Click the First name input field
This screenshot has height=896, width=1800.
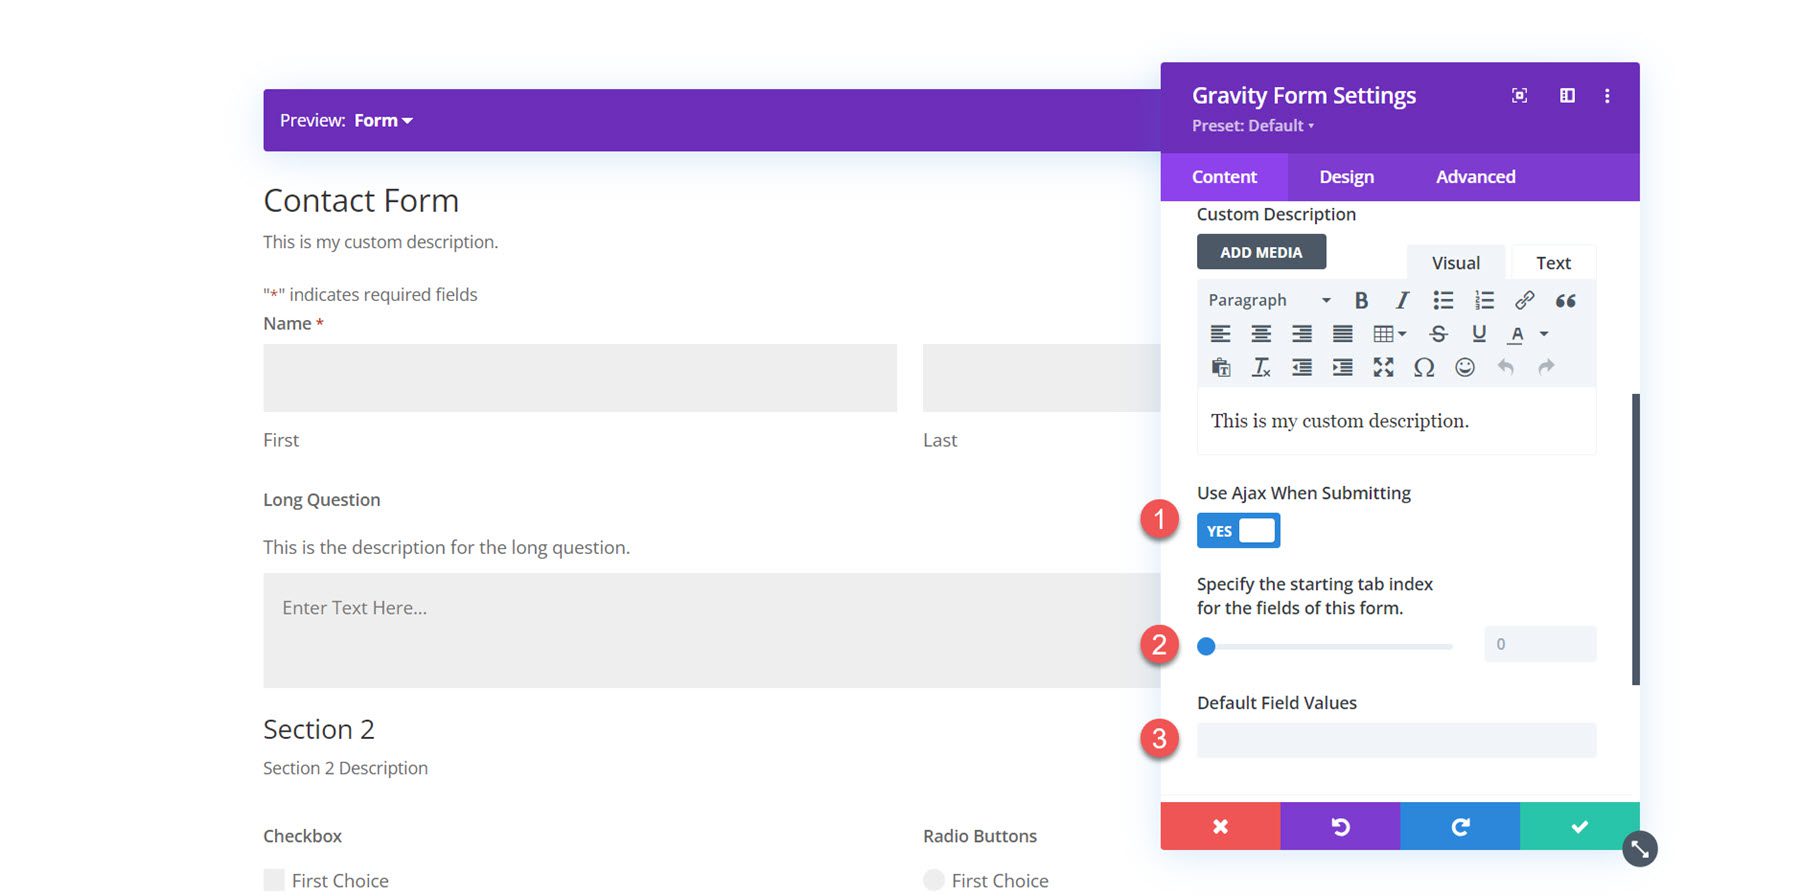pos(580,378)
